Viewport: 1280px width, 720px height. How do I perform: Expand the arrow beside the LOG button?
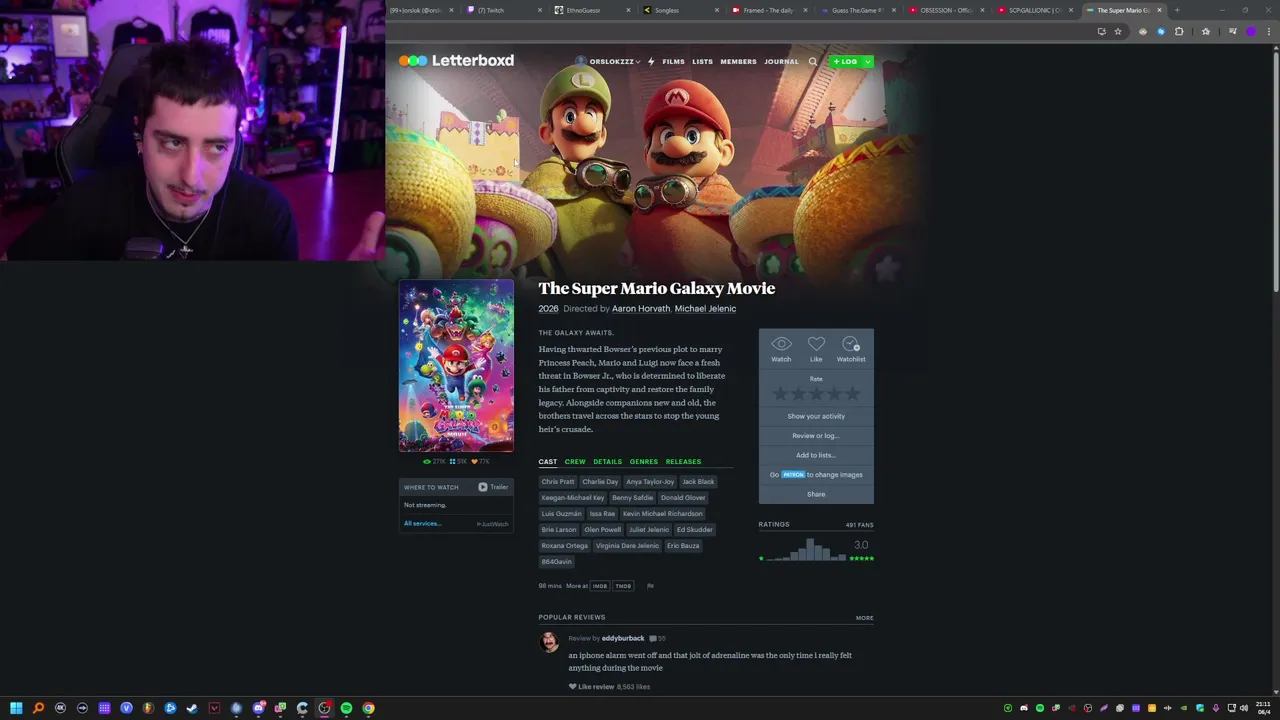click(x=867, y=62)
